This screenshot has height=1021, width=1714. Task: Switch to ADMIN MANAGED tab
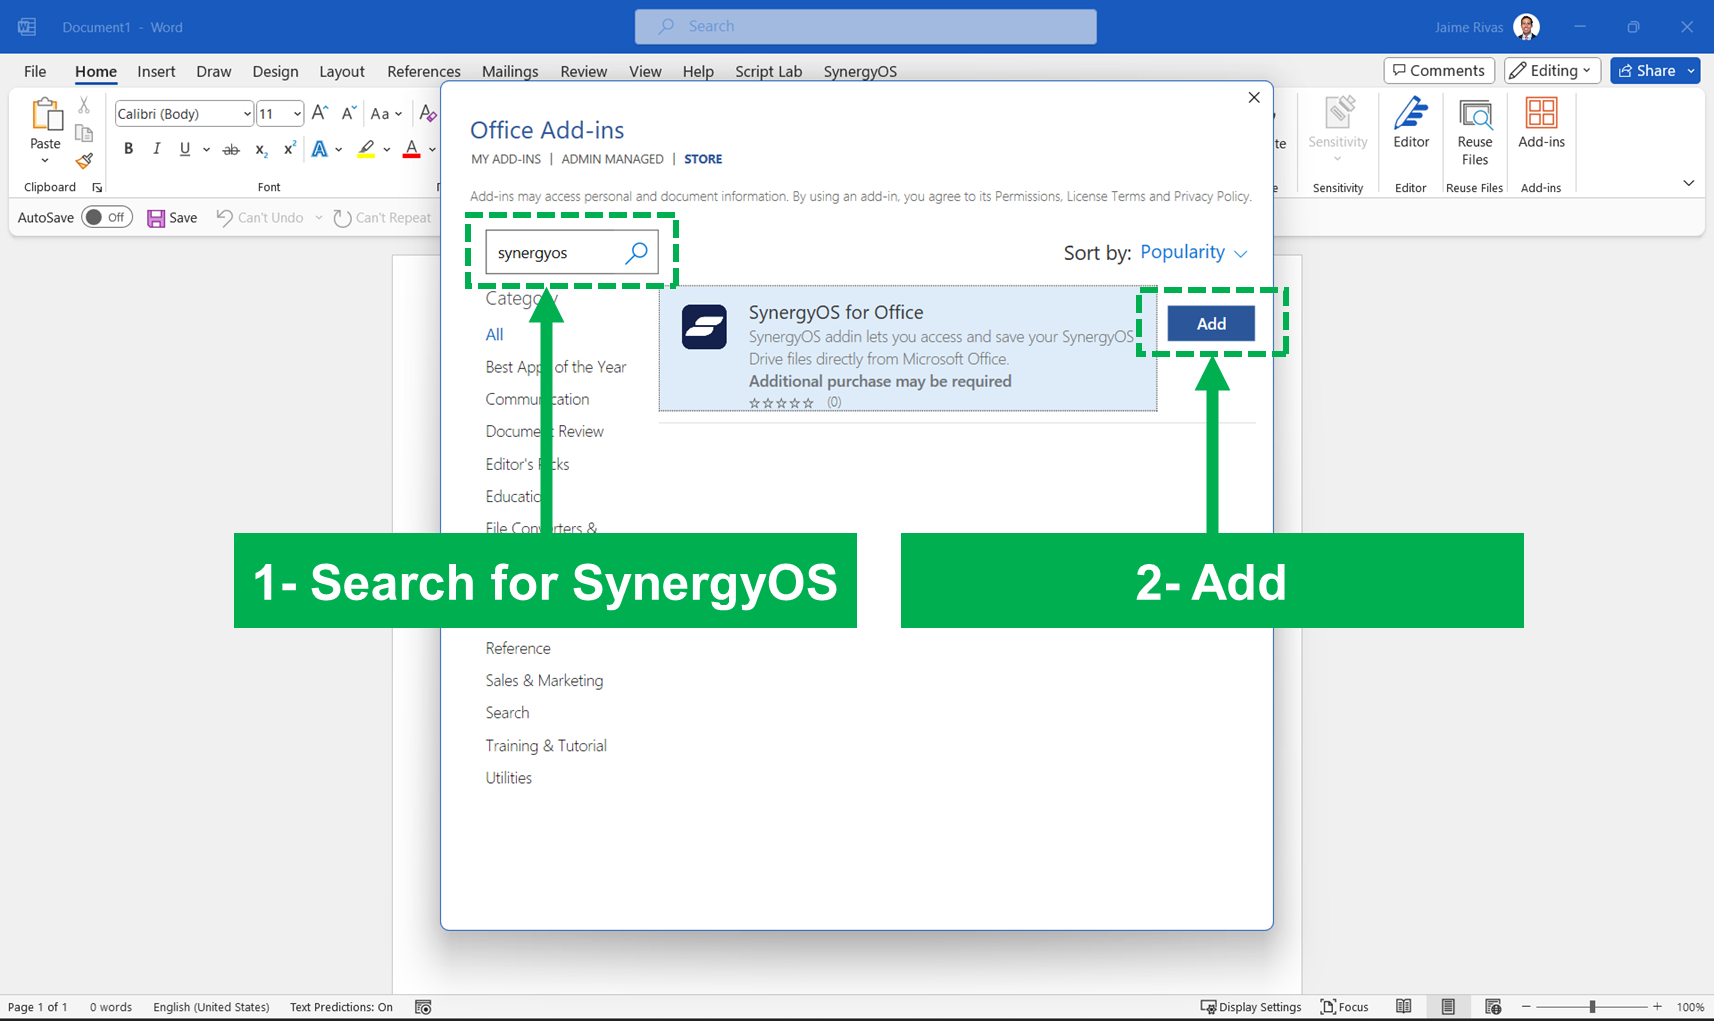[x=612, y=159]
